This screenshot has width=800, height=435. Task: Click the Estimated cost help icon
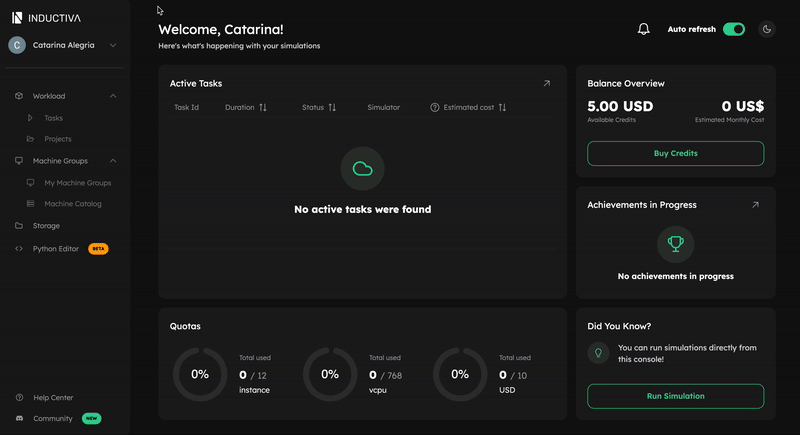click(x=435, y=107)
